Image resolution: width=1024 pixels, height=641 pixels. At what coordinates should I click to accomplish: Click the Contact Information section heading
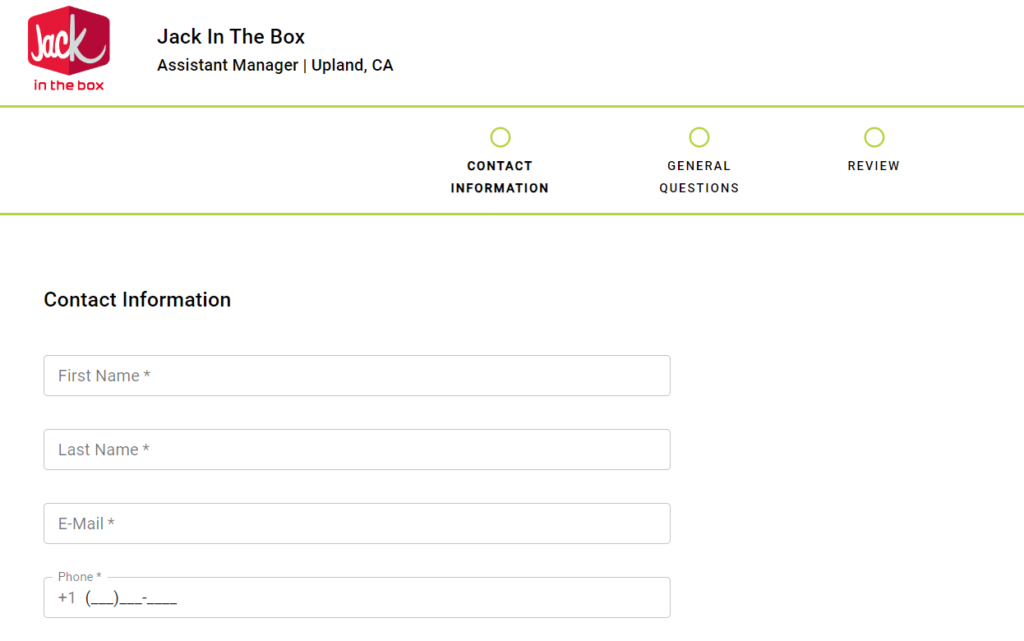(x=137, y=300)
